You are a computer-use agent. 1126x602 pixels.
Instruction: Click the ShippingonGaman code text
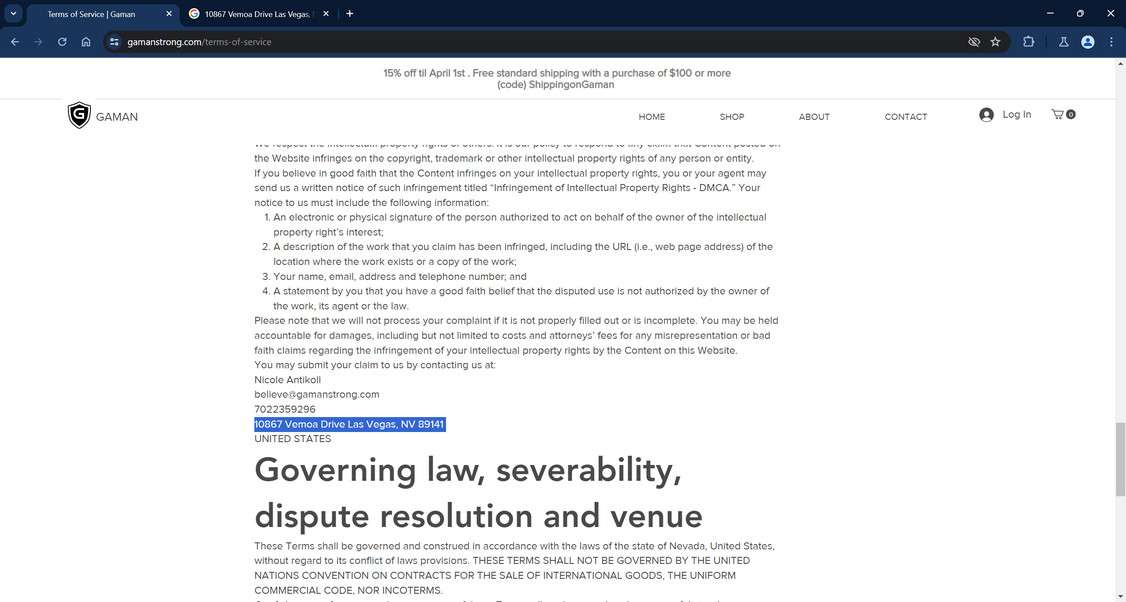pyautogui.click(x=572, y=85)
